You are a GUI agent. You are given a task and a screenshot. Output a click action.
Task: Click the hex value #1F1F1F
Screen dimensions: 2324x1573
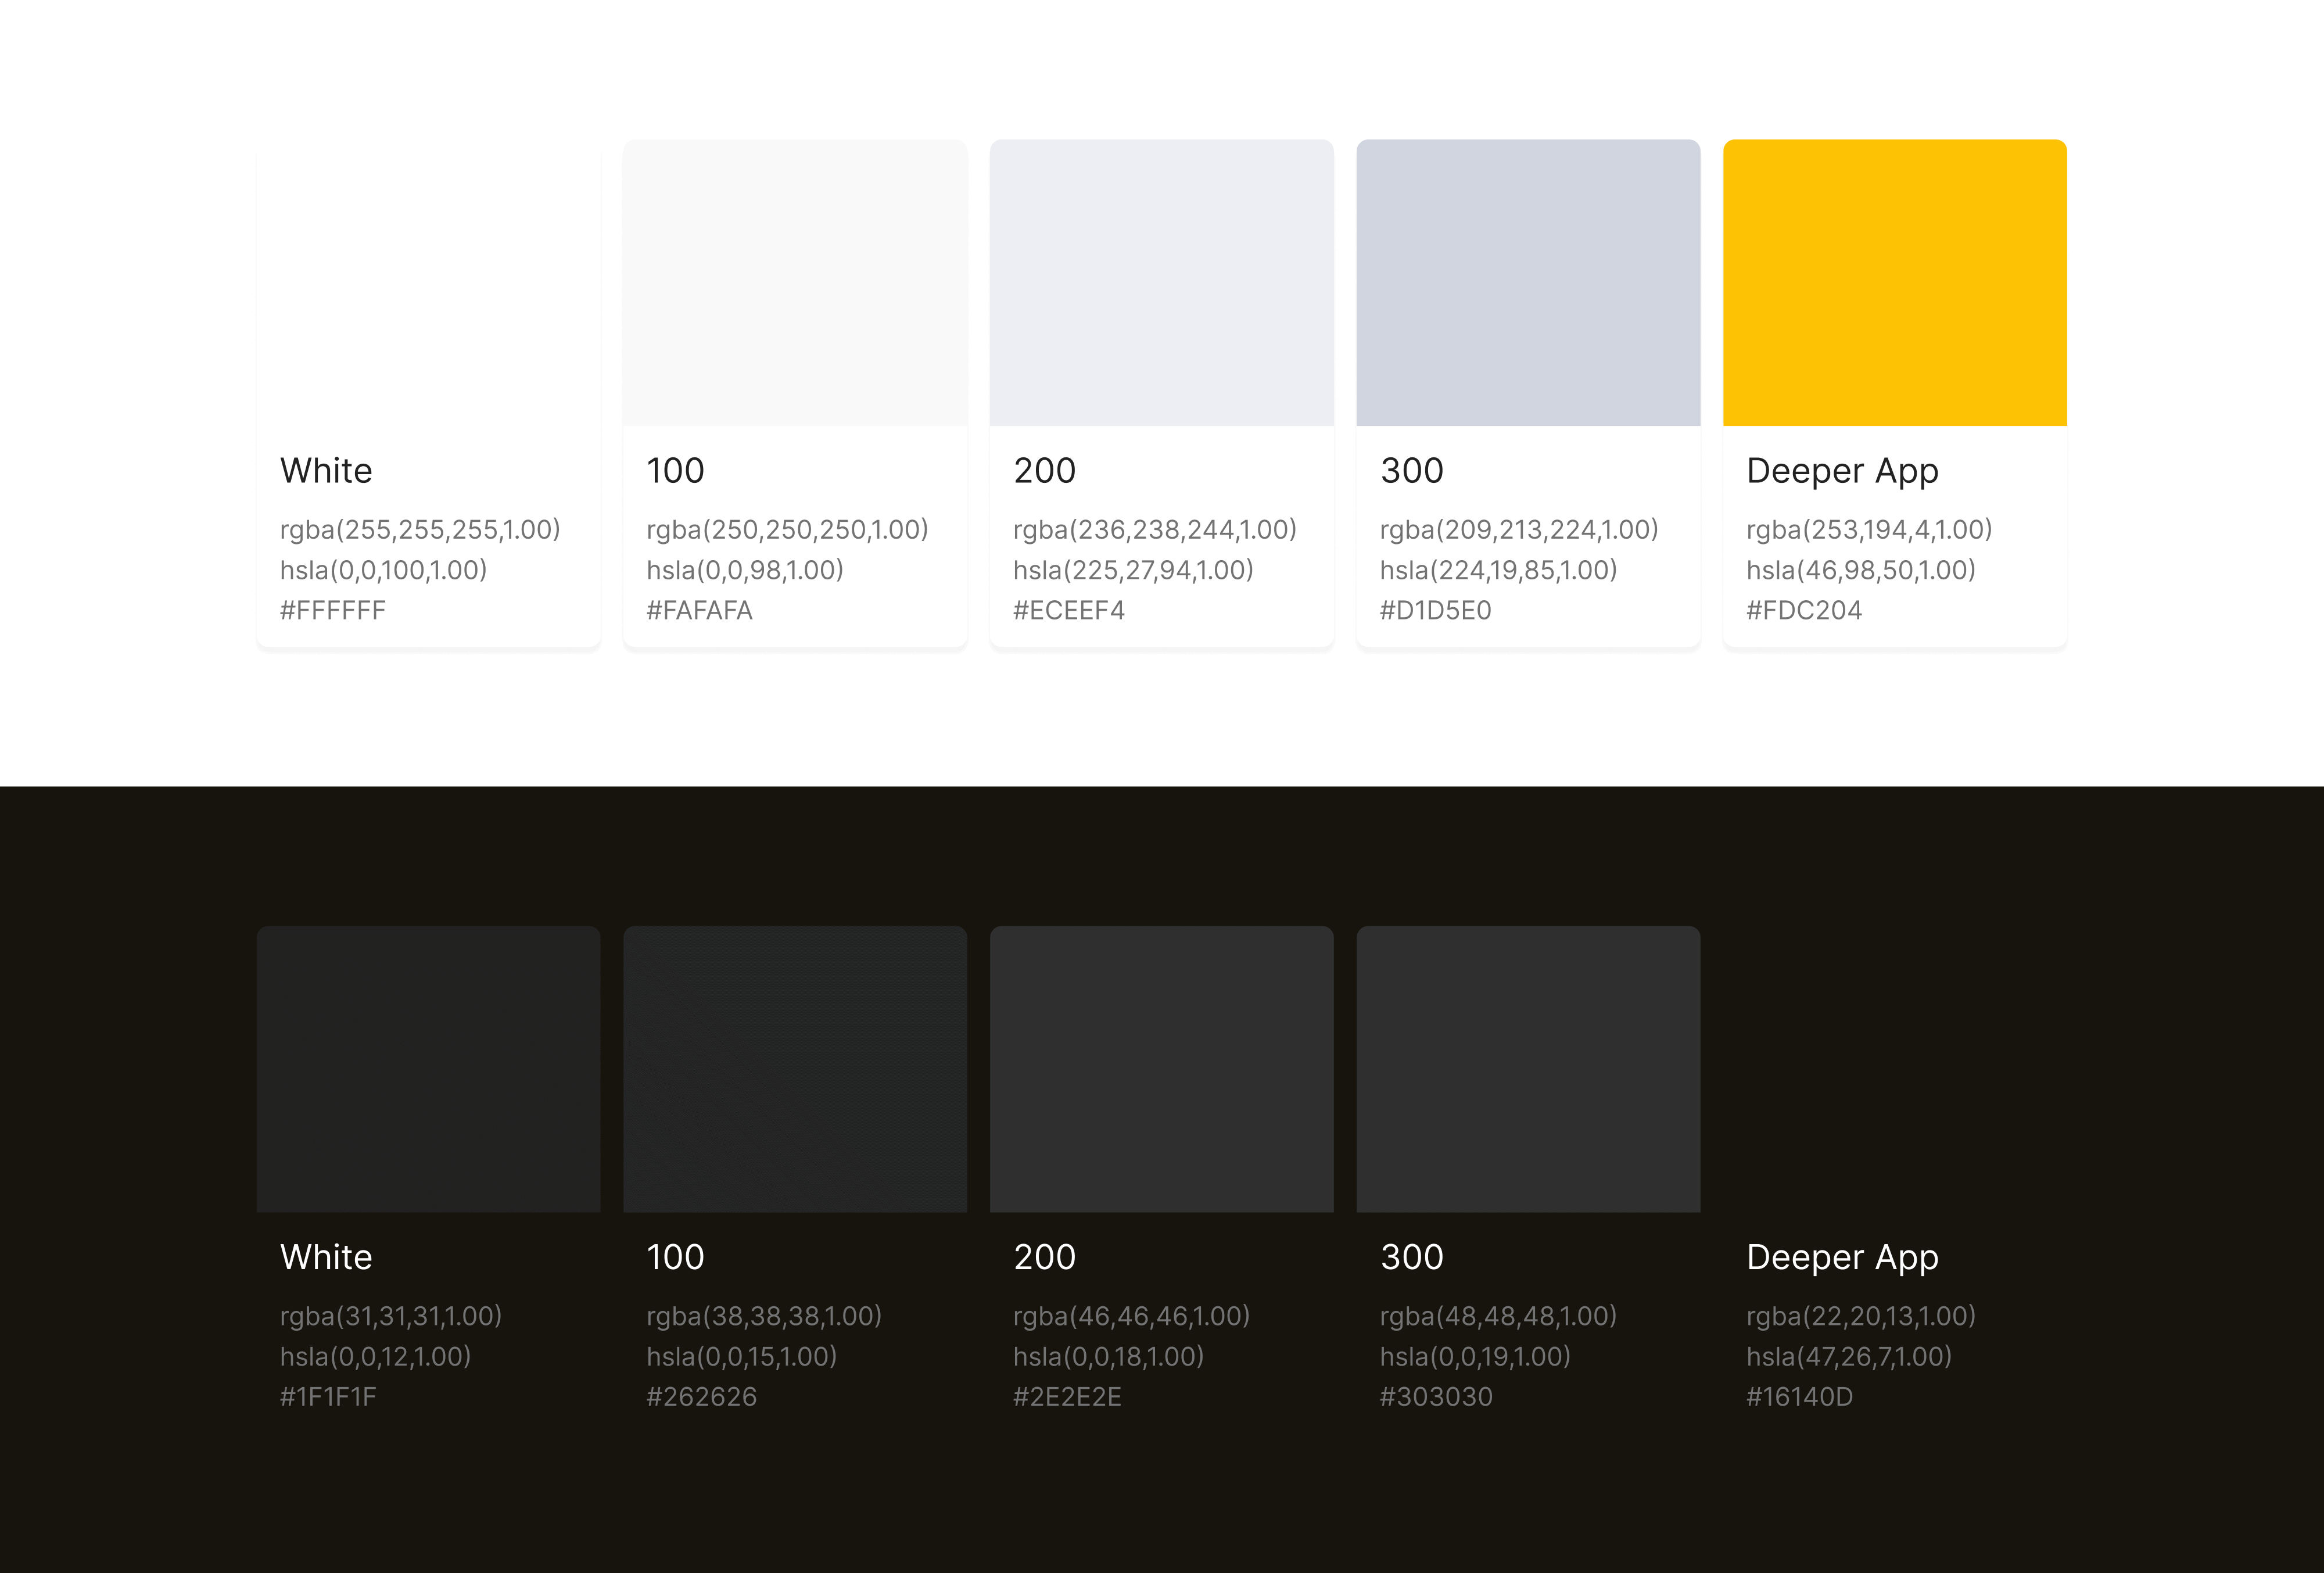click(x=328, y=1396)
